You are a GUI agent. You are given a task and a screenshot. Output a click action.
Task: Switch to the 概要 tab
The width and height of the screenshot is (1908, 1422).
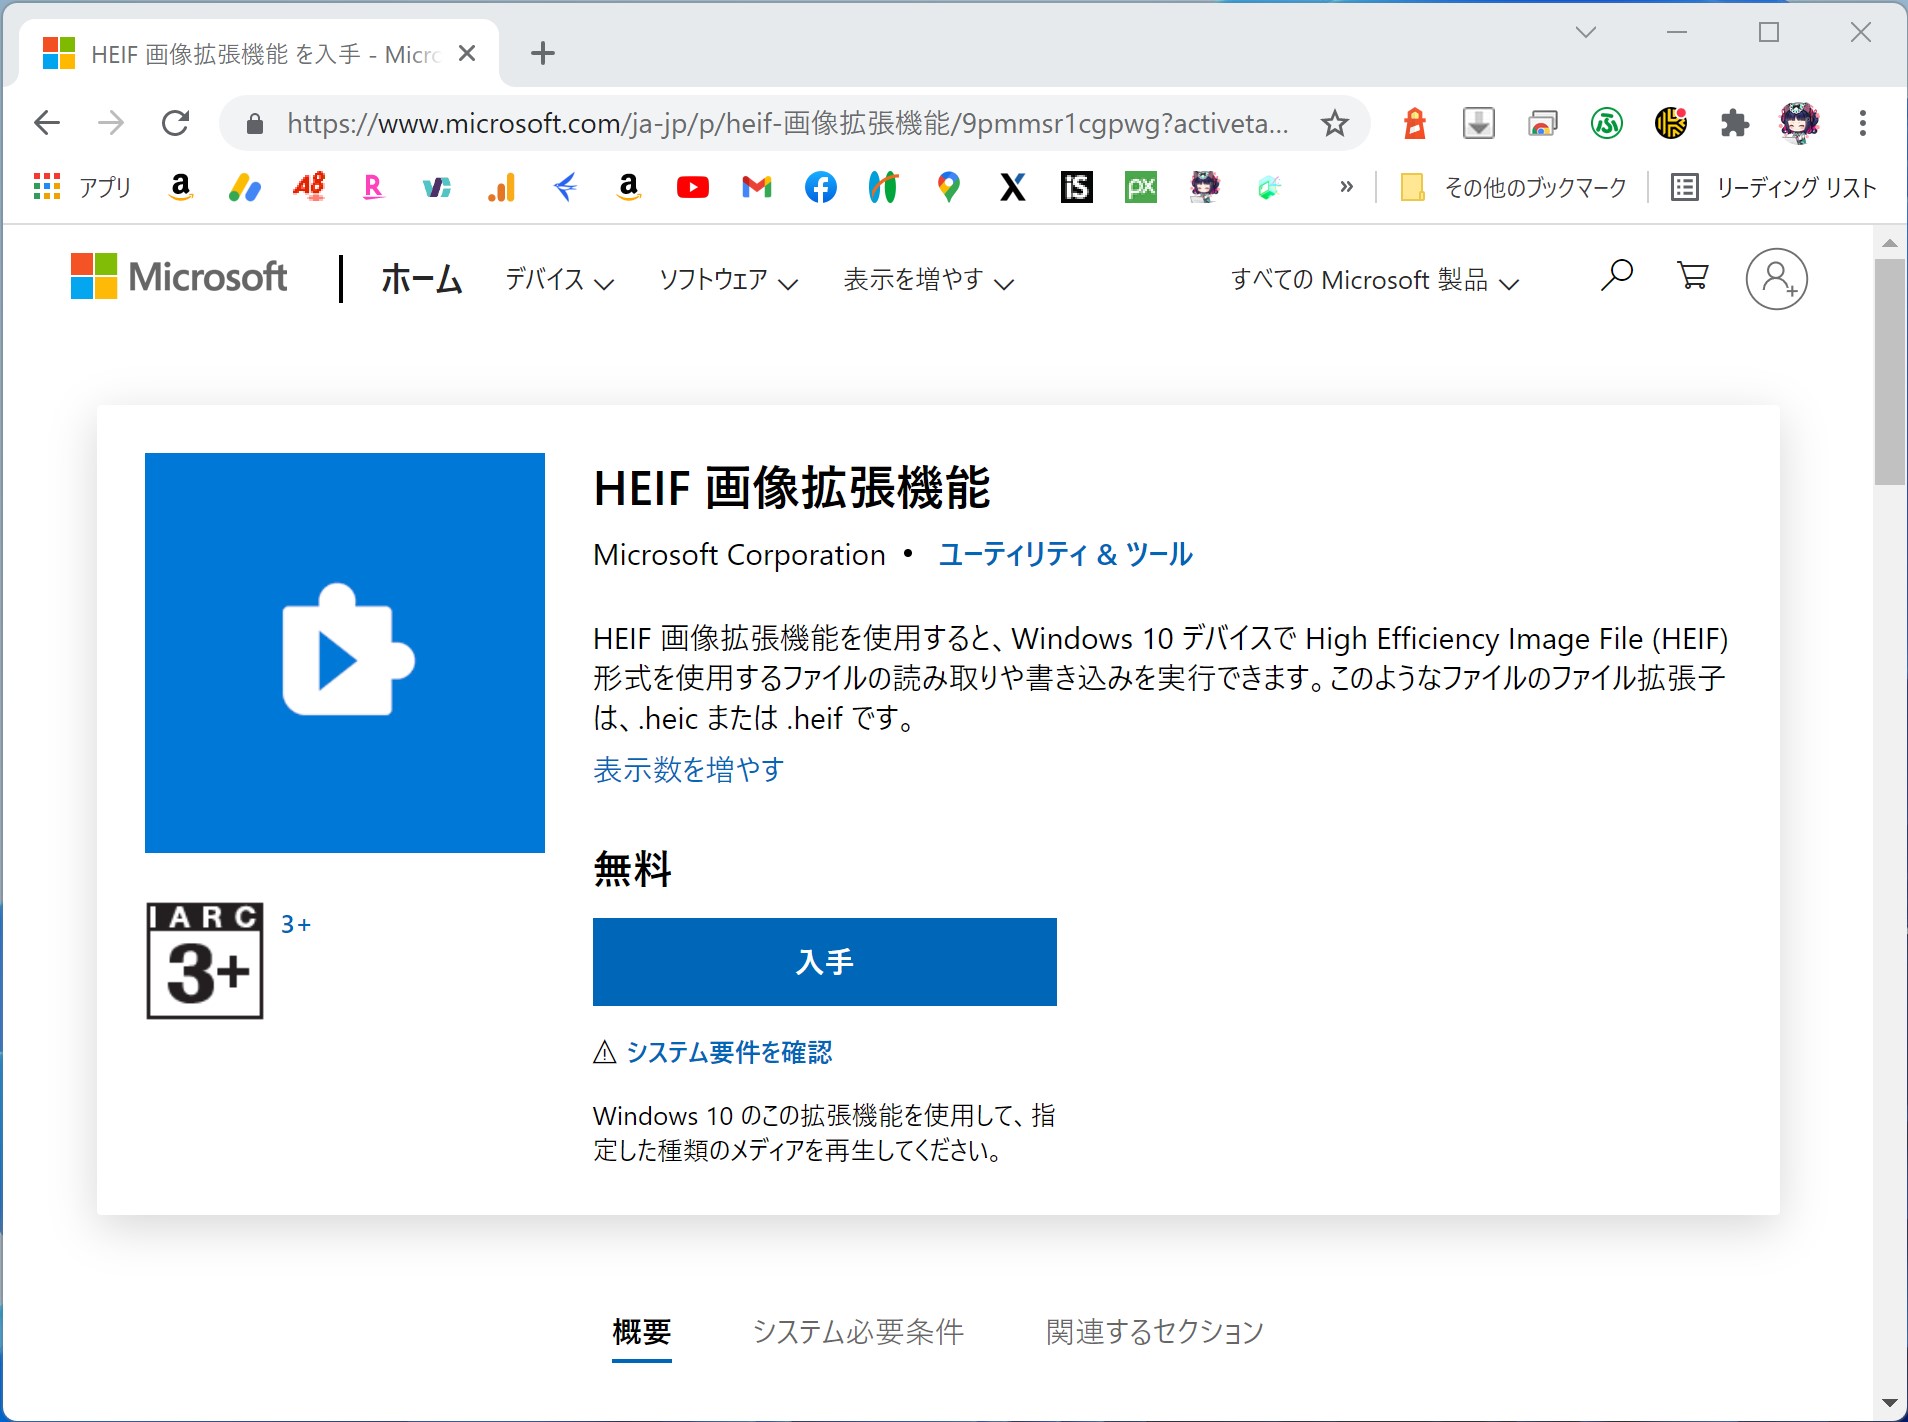pos(641,1332)
